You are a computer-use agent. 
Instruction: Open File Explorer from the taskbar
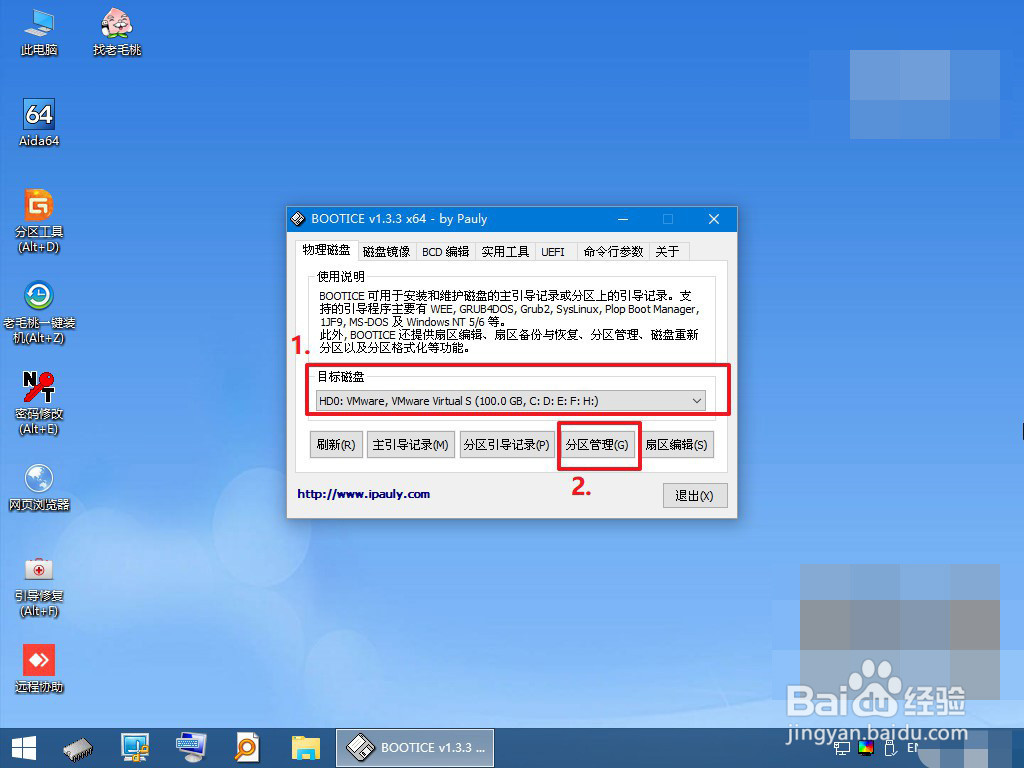click(306, 748)
